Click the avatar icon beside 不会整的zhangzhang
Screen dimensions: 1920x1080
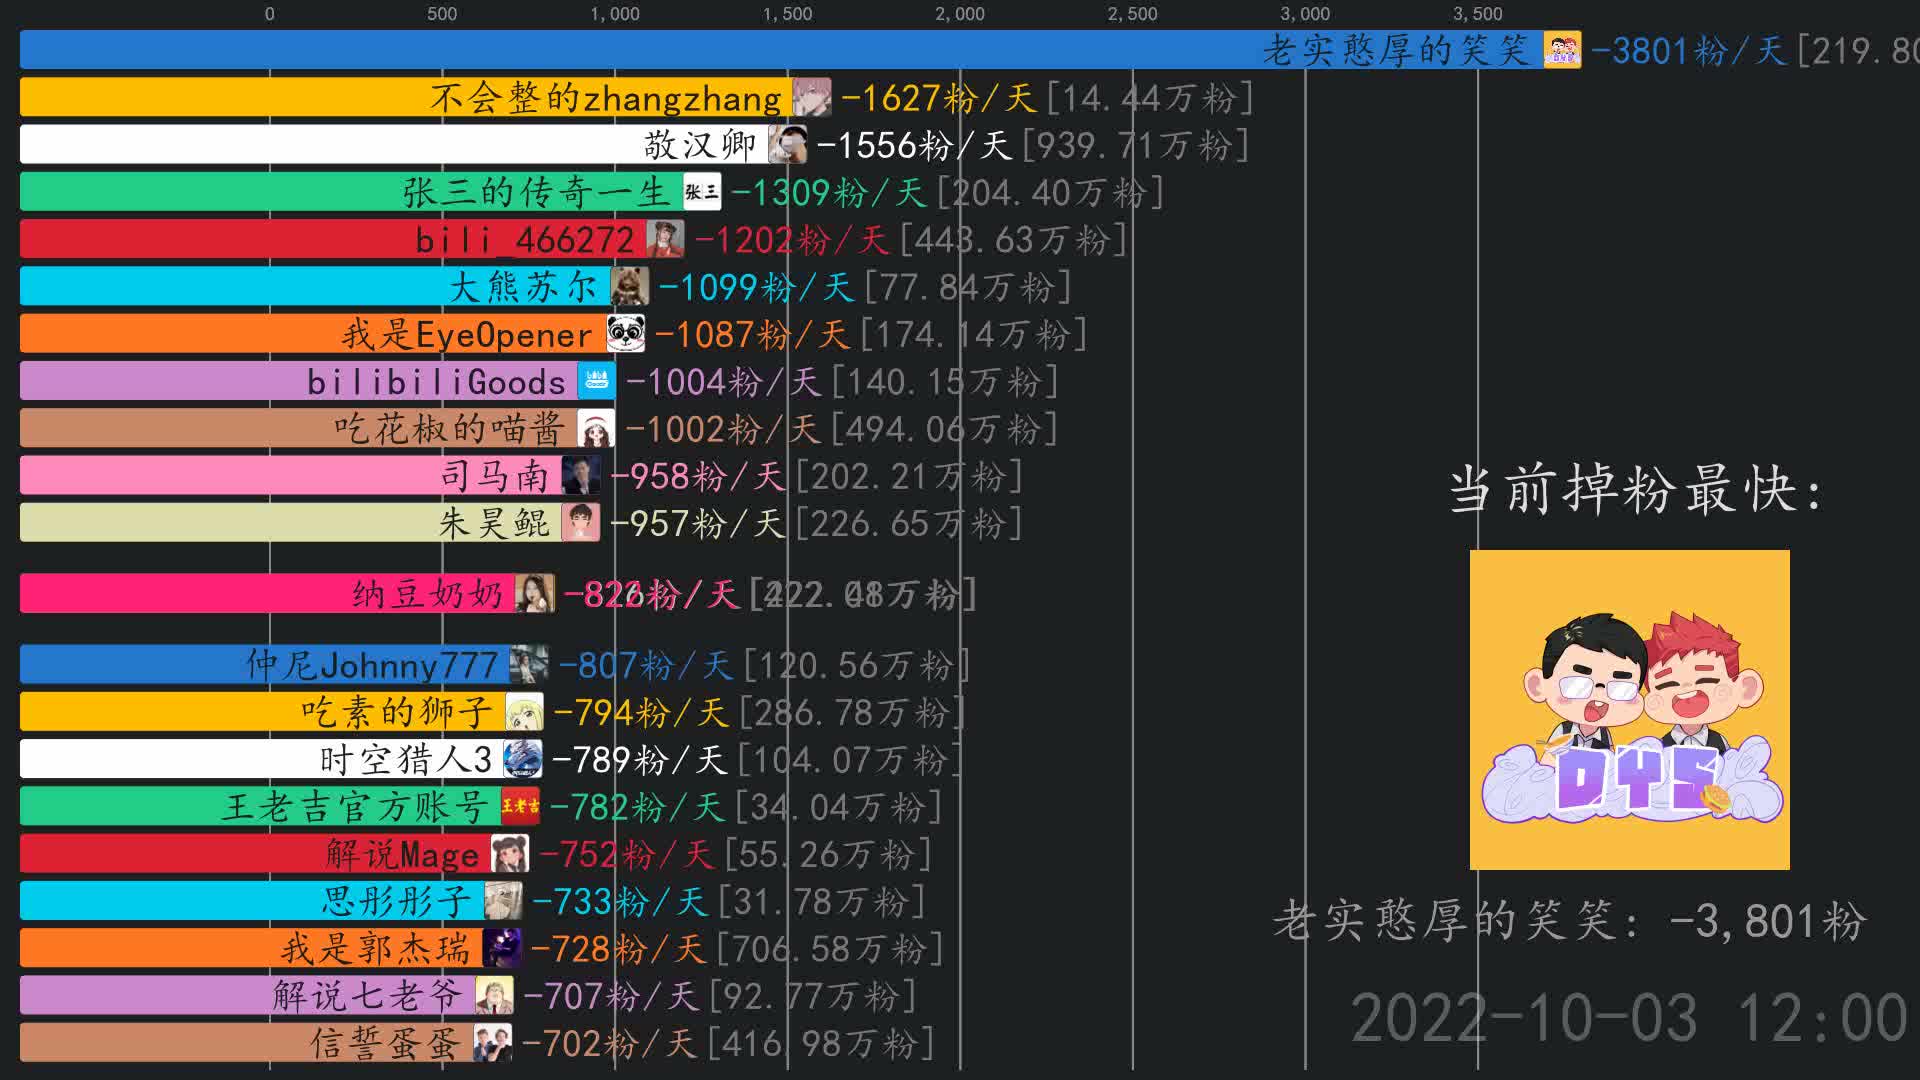click(812, 97)
